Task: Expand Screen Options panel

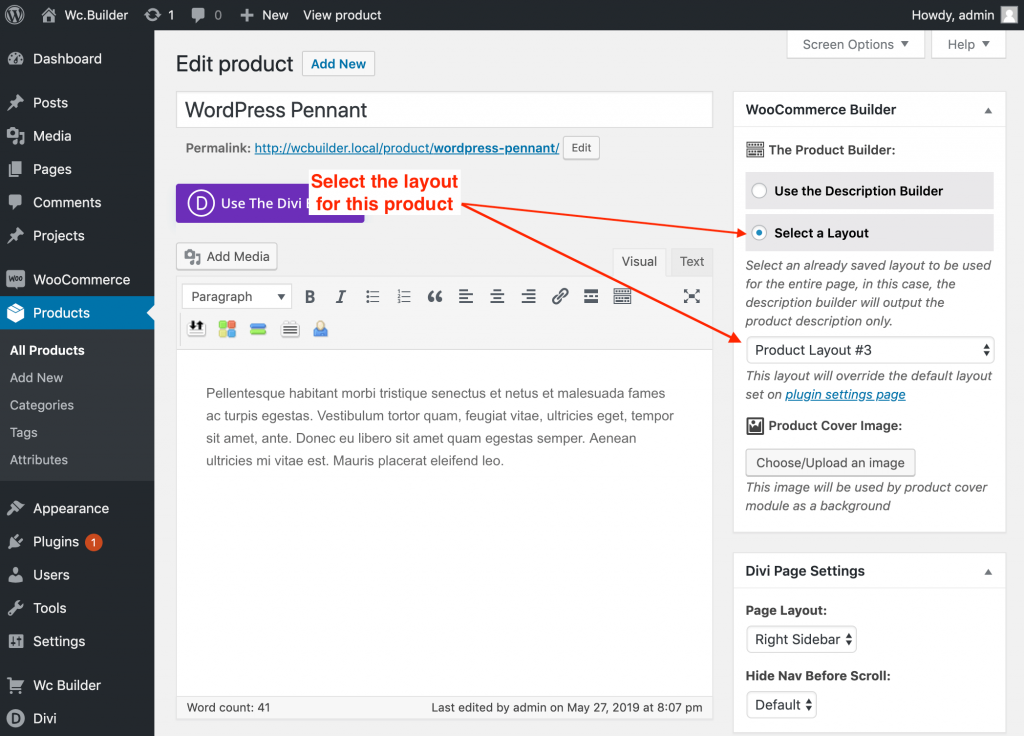Action: (x=856, y=44)
